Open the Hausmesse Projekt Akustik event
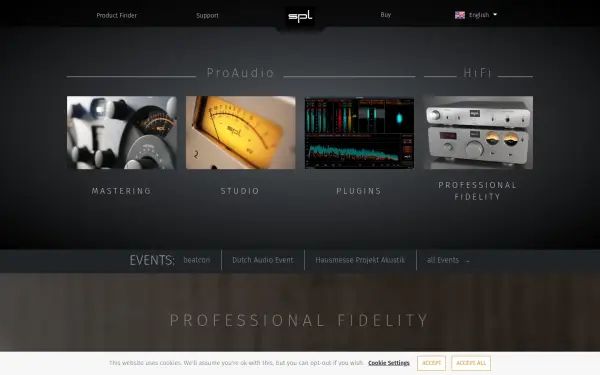 [360, 260]
